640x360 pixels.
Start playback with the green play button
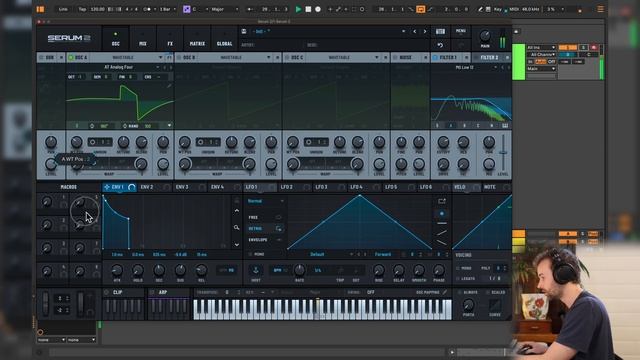(x=298, y=9)
